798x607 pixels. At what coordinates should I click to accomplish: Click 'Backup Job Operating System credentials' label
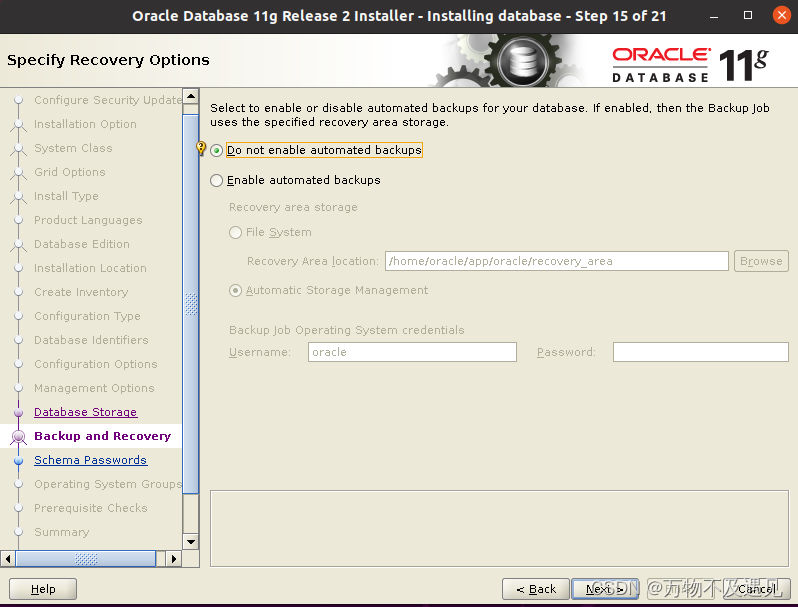(347, 330)
